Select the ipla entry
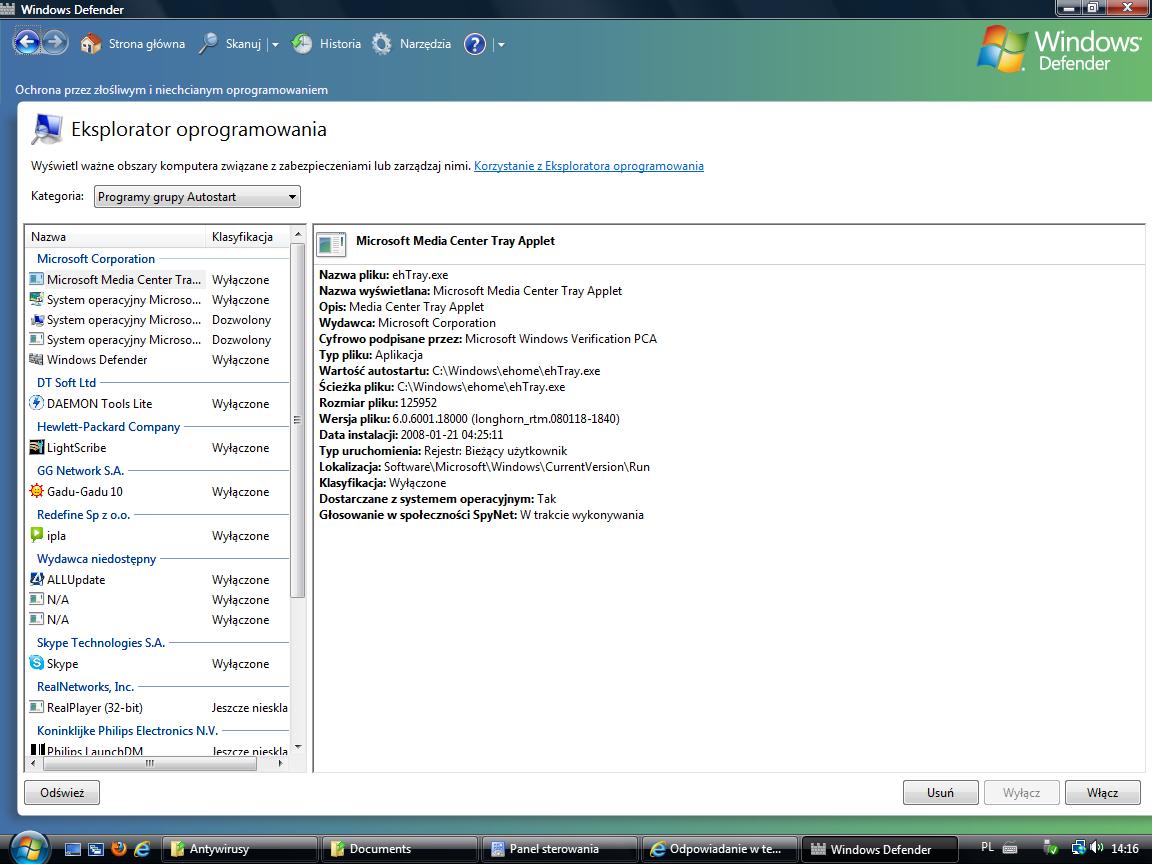The width and height of the screenshot is (1152, 864). point(158,536)
